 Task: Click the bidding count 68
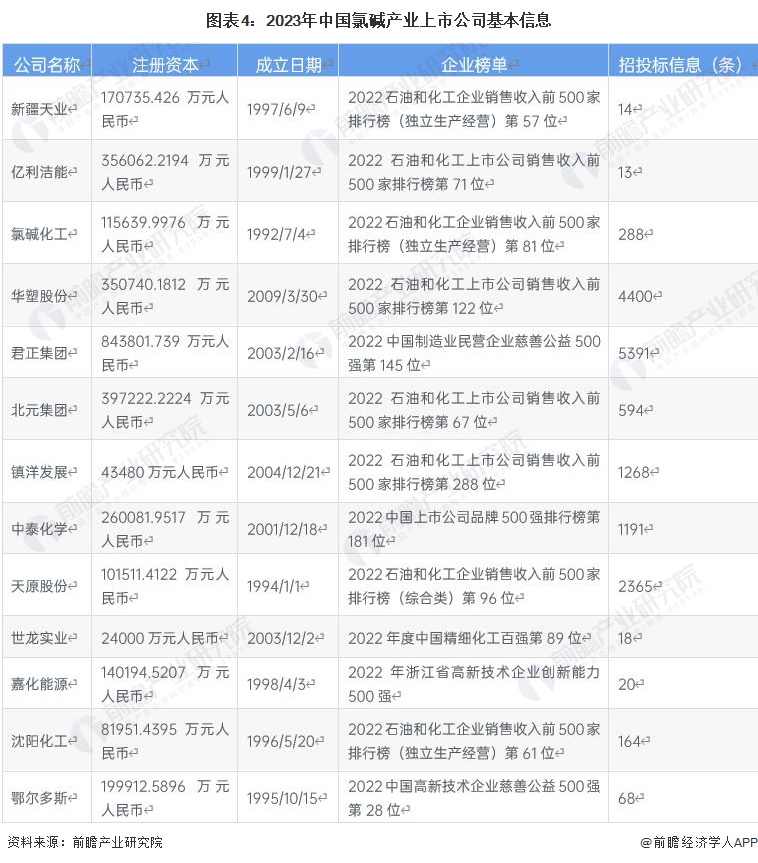pos(626,798)
